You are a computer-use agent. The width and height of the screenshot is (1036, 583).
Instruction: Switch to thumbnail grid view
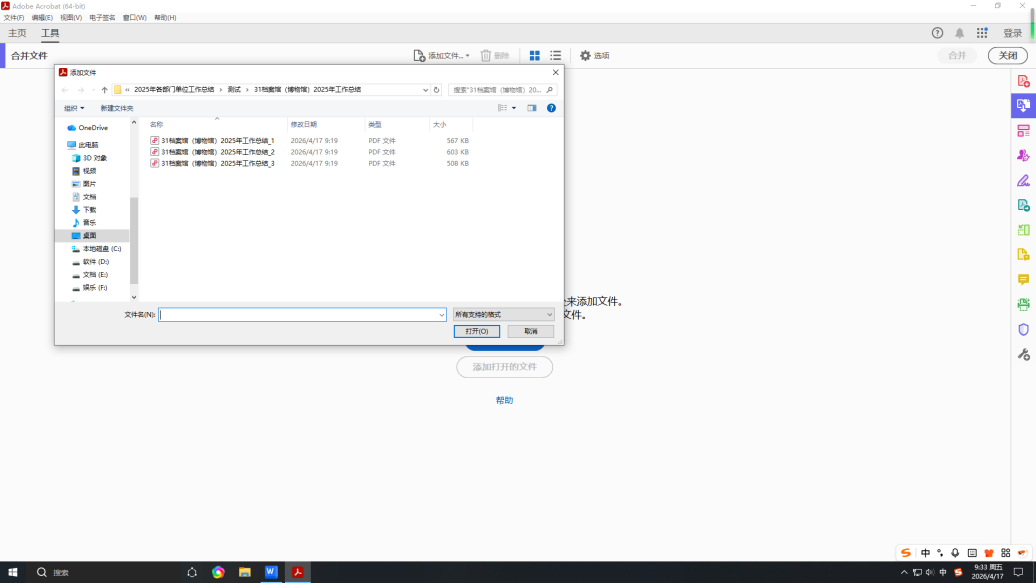[535, 56]
